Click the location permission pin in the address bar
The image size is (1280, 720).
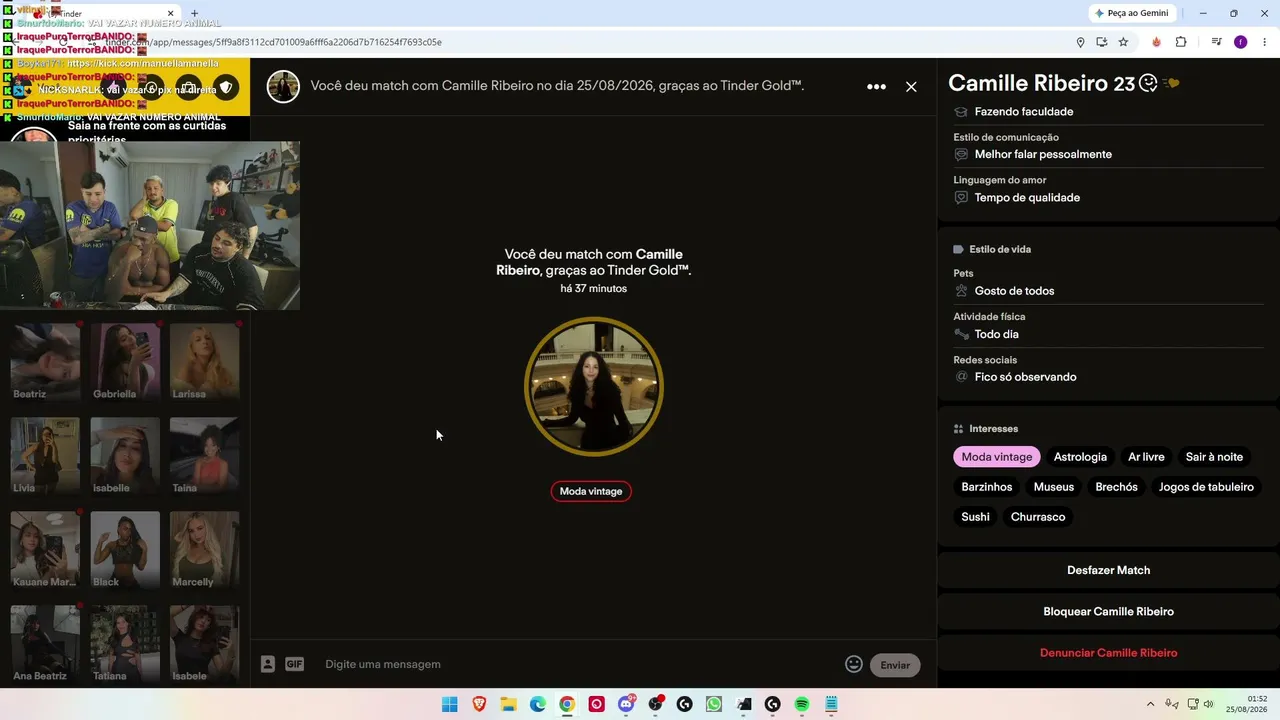[x=1080, y=42]
